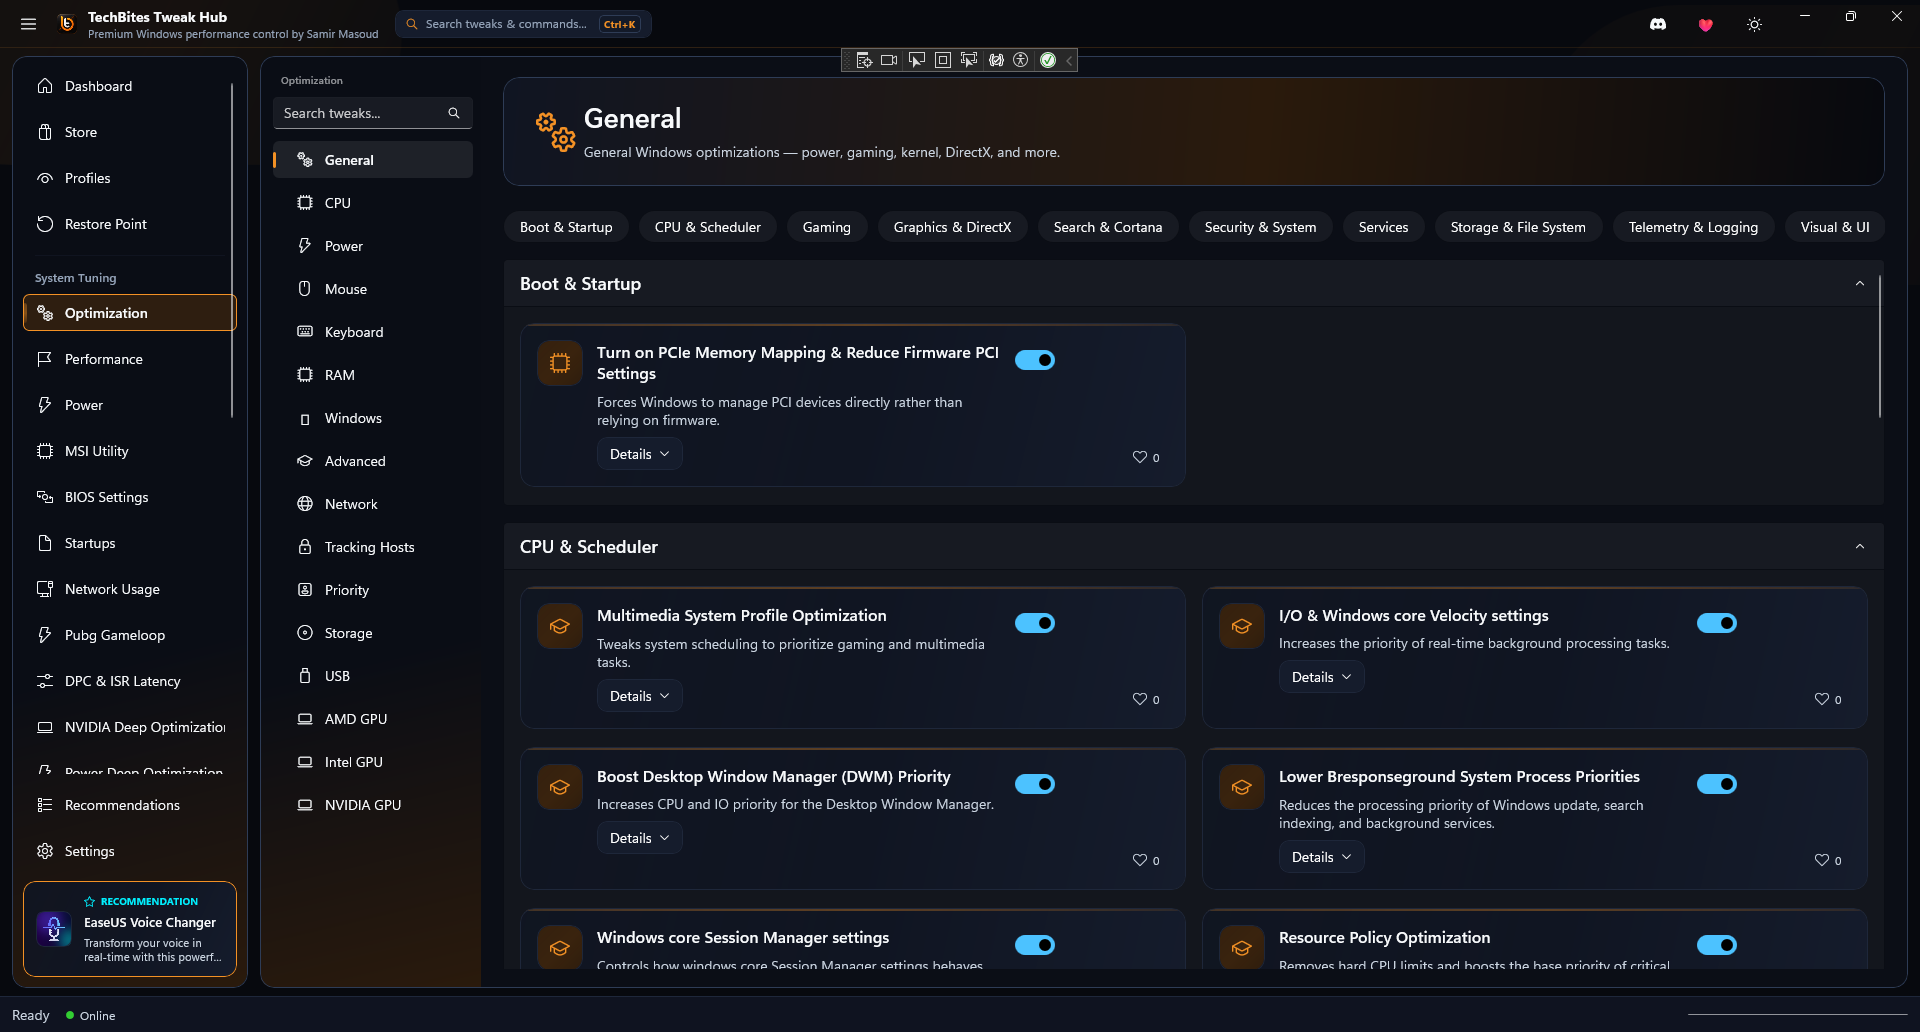Click the Startups document icon
The height and width of the screenshot is (1032, 1920).
pos(45,543)
